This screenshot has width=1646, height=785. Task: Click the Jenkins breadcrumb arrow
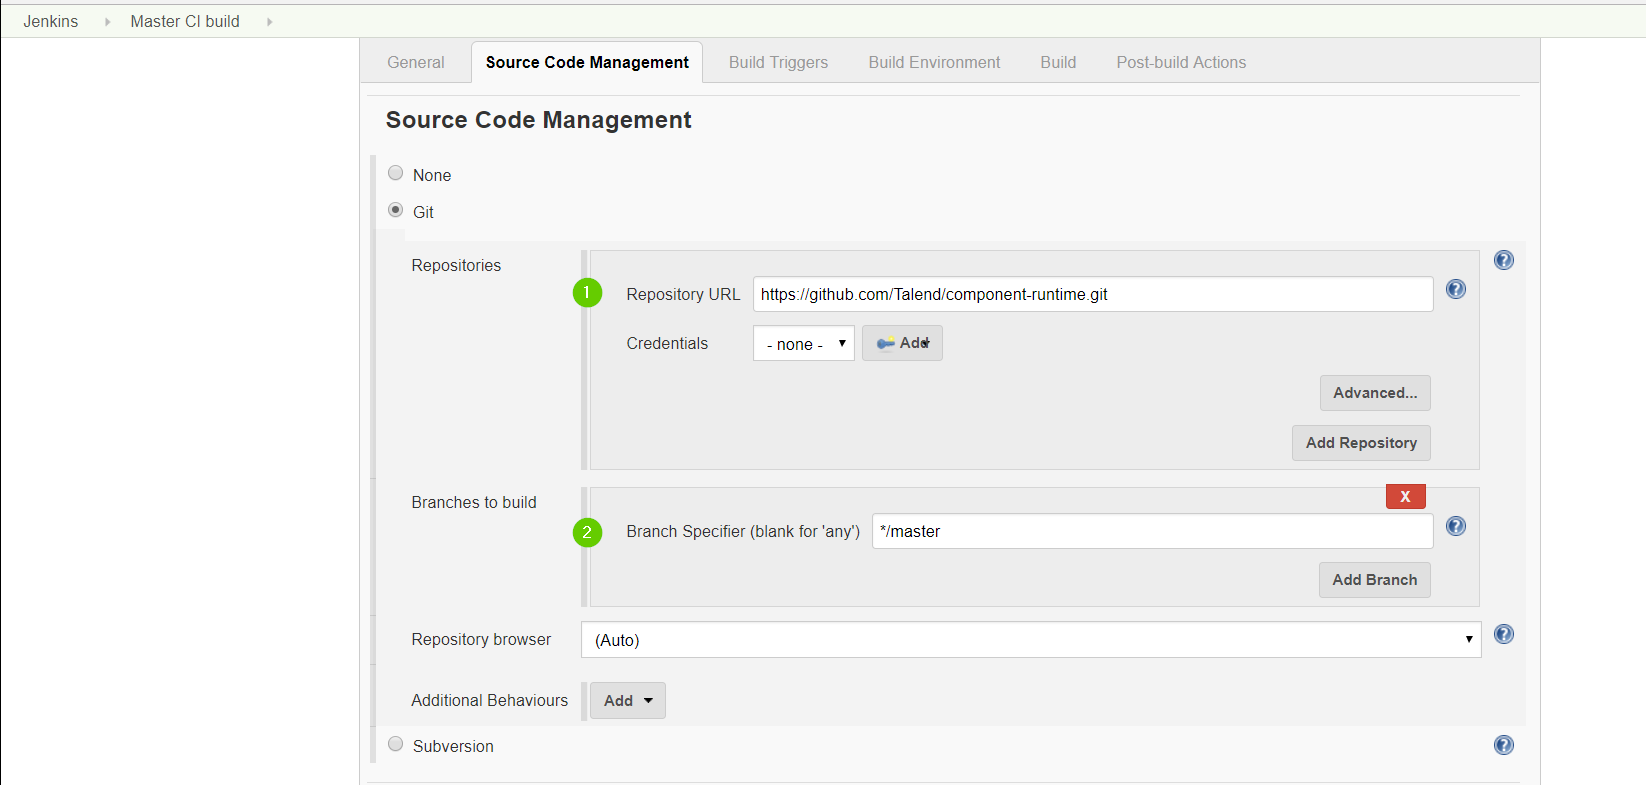(x=107, y=21)
